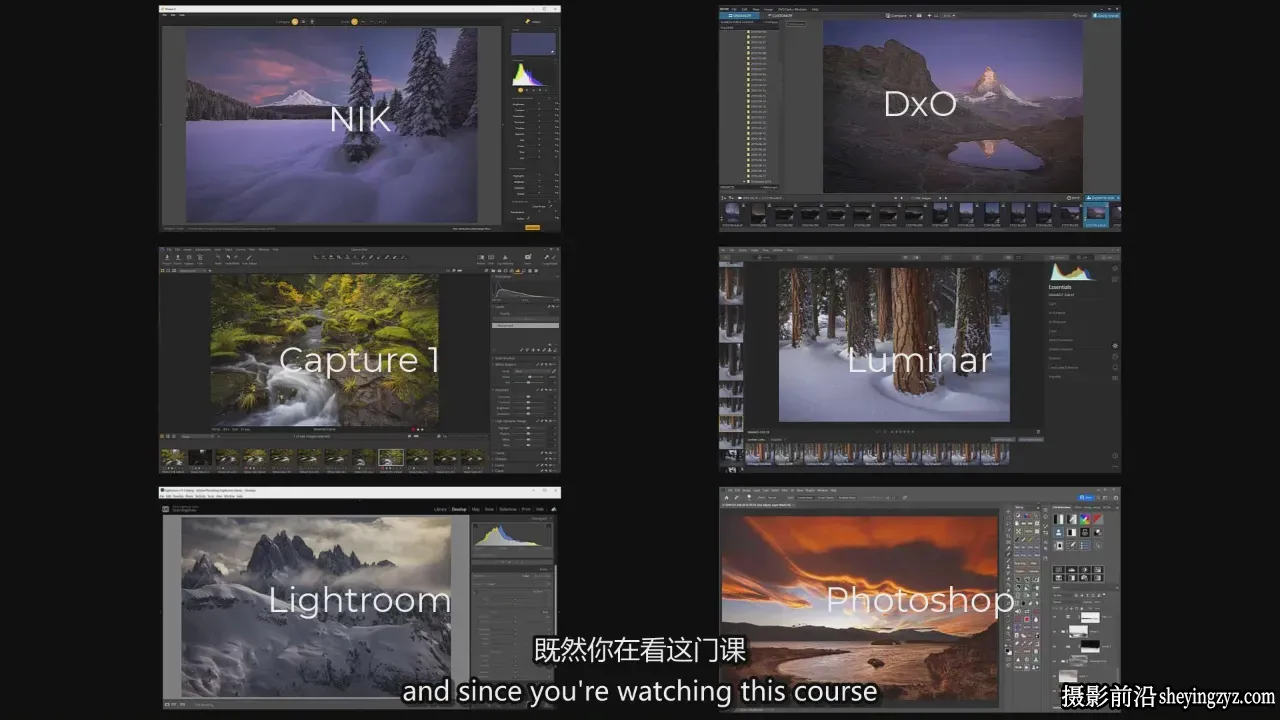Click the Print button above DxO's filmstrip
This screenshot has height=720, width=1280.
click(1074, 198)
